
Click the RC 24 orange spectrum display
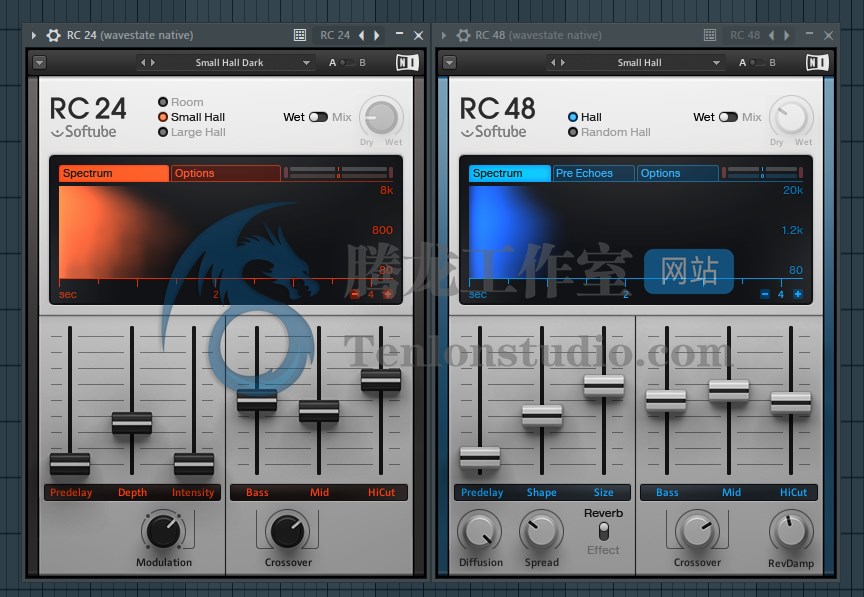point(225,232)
